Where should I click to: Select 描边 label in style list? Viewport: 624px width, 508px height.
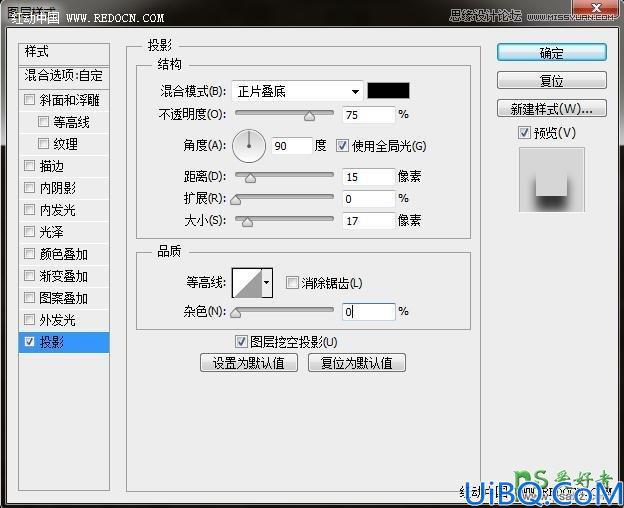click(x=52, y=166)
